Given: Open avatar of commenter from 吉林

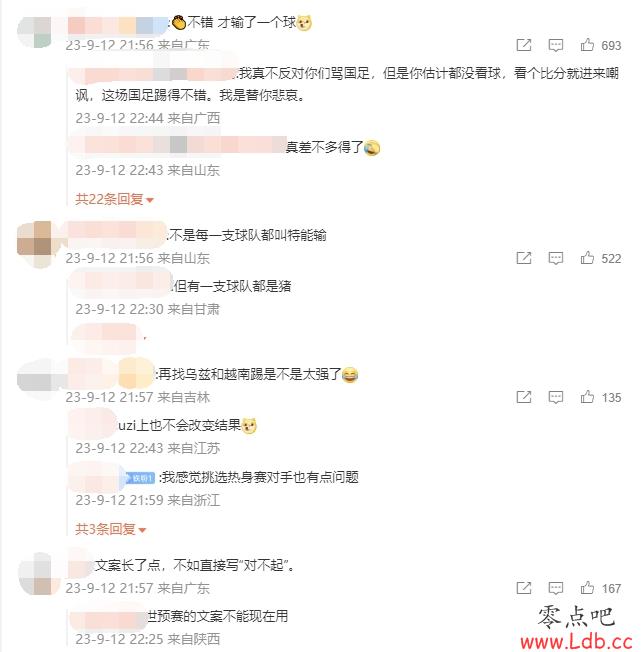Looking at the screenshot, I should click(34, 378).
